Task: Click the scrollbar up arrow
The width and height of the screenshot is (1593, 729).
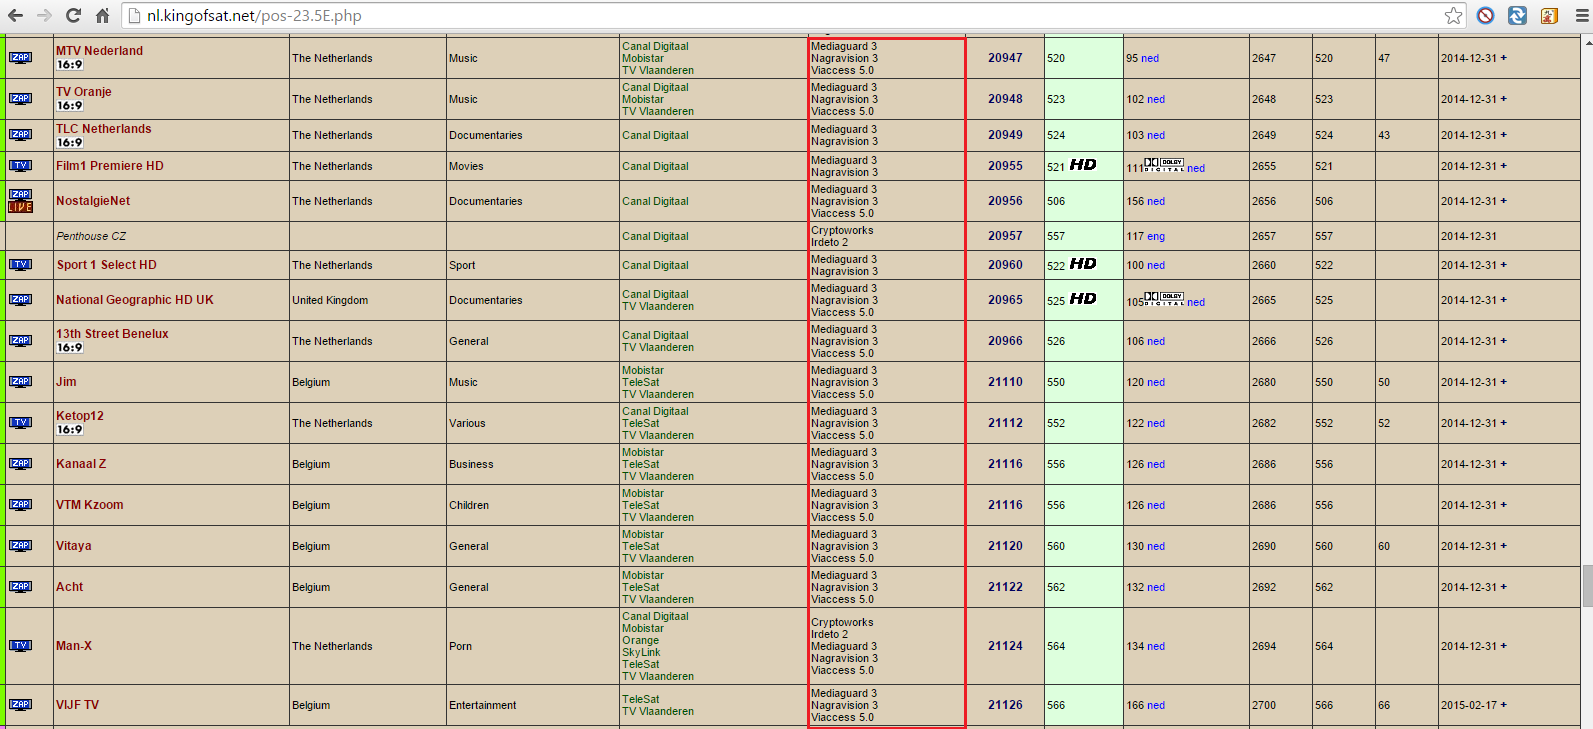Action: (x=1587, y=41)
